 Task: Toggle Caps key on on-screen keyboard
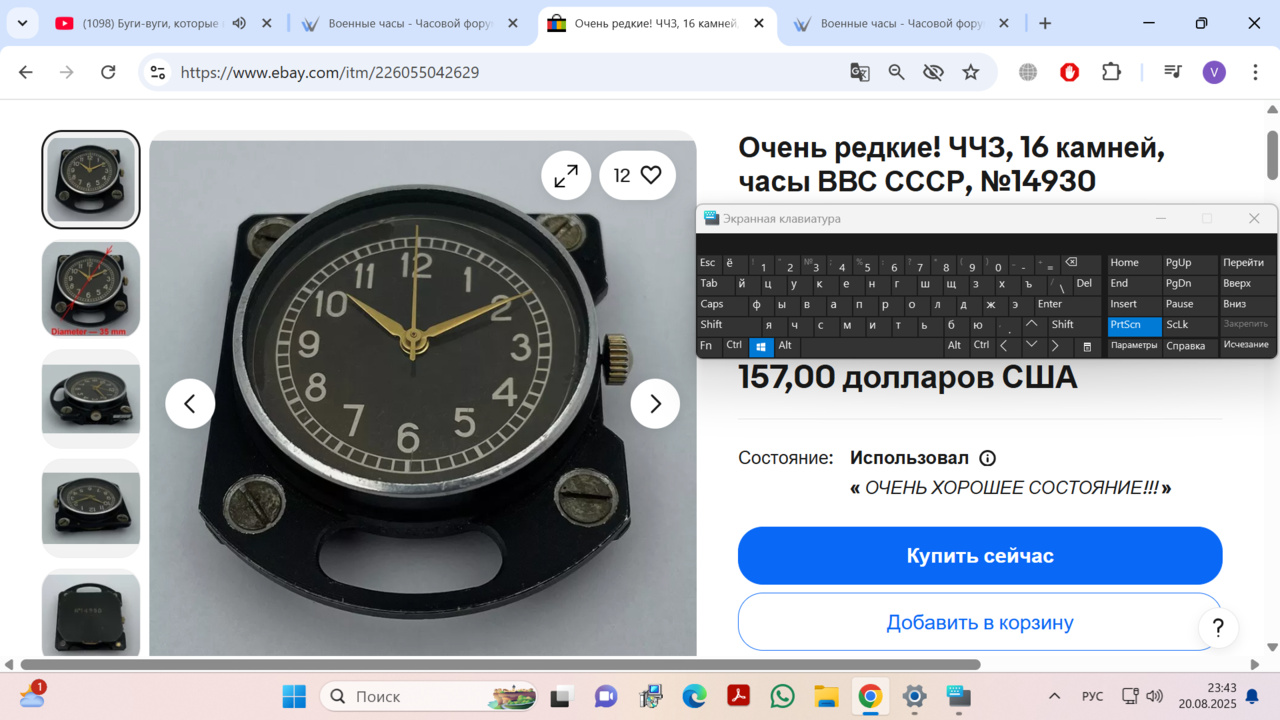point(712,304)
